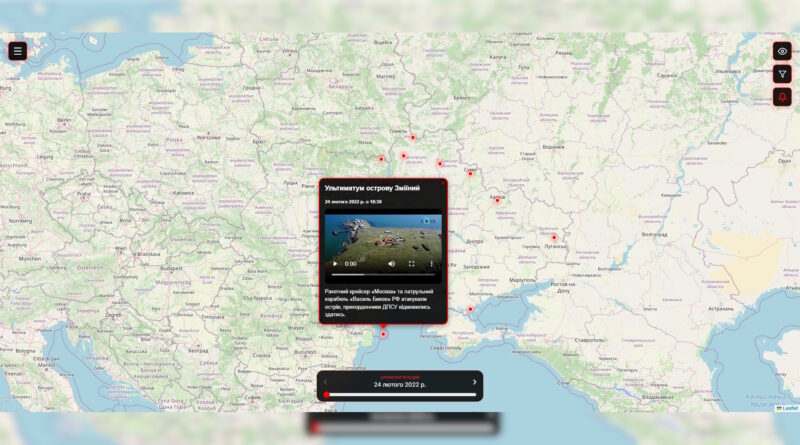Select the marker at Суми
The height and width of the screenshot is (445, 800).
coord(470,174)
